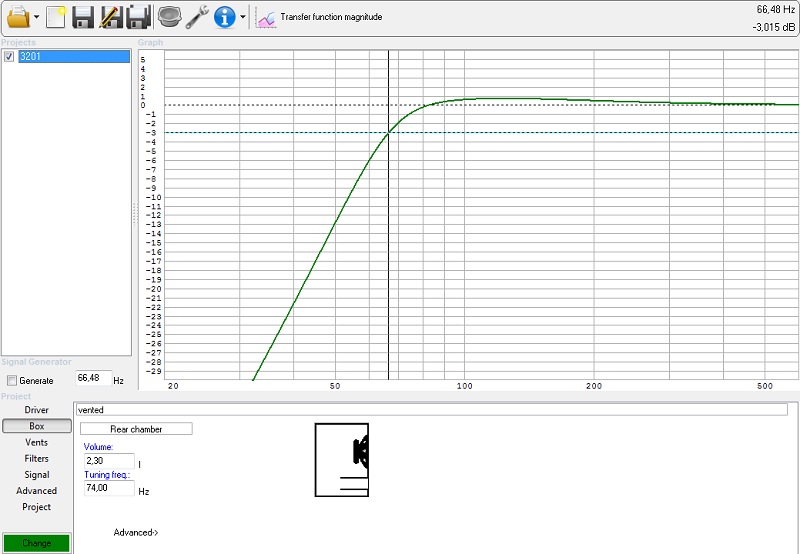Click the splitter grip beside the graph

click(x=135, y=214)
